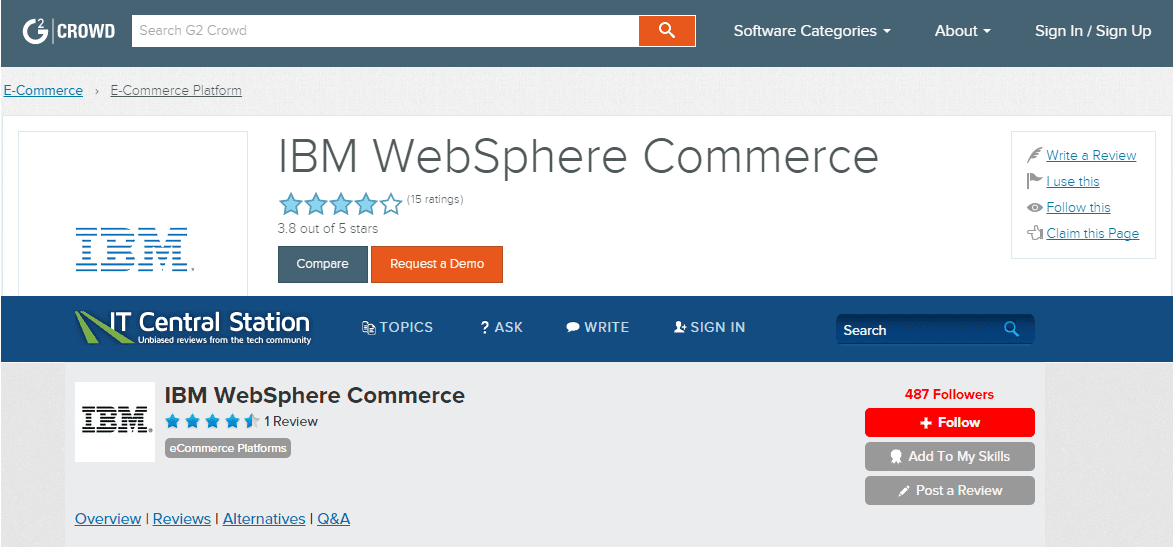Click the person SIGN IN icon
Image resolution: width=1173 pixels, height=547 pixels.
(680, 327)
